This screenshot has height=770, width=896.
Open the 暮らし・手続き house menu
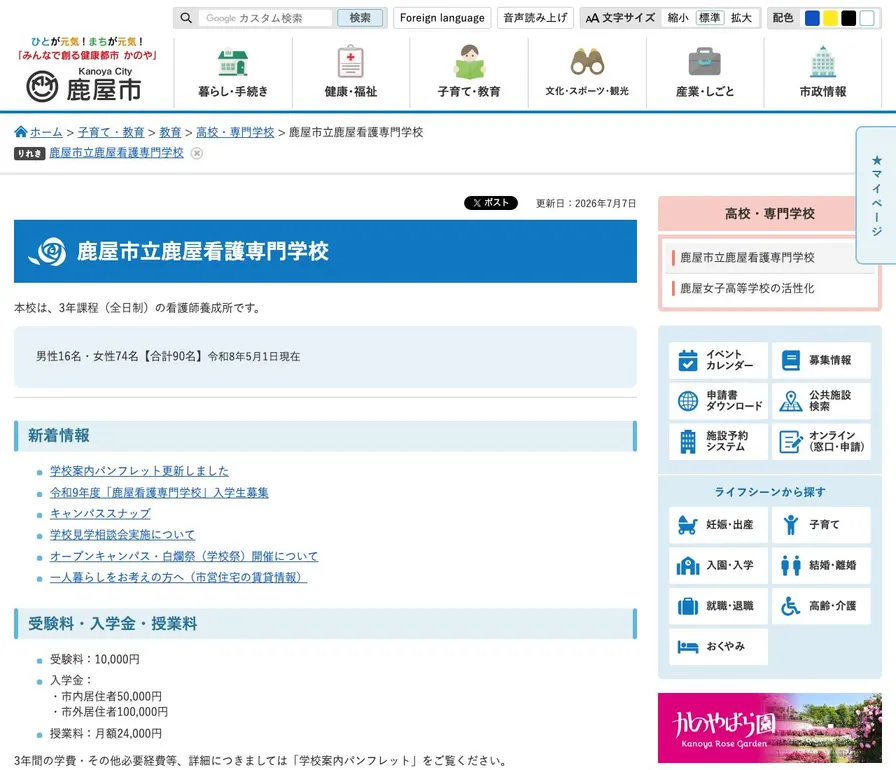[233, 73]
